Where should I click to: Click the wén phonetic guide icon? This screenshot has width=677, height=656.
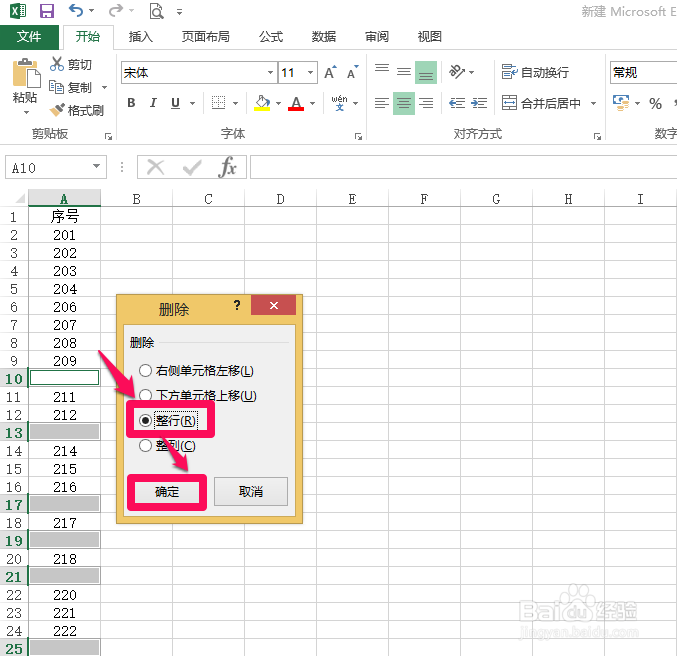(x=339, y=103)
